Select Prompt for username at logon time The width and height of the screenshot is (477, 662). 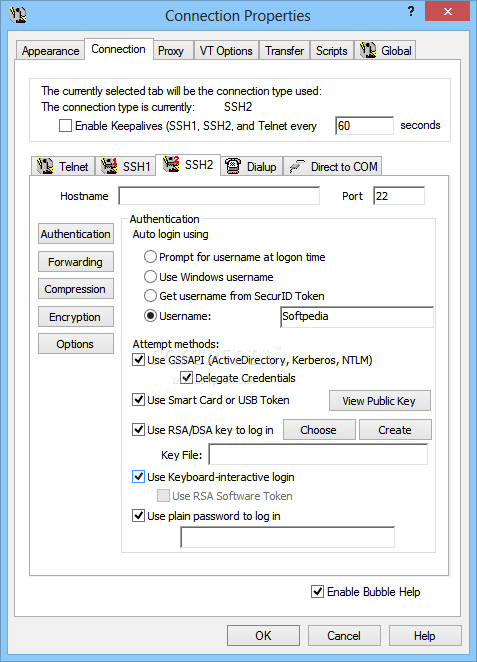click(x=150, y=257)
